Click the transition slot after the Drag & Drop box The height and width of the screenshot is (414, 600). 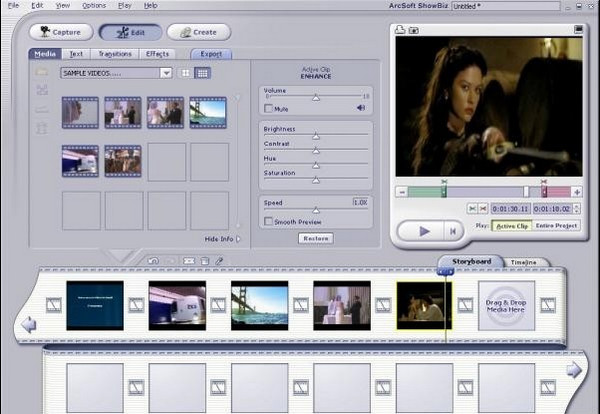click(x=548, y=305)
